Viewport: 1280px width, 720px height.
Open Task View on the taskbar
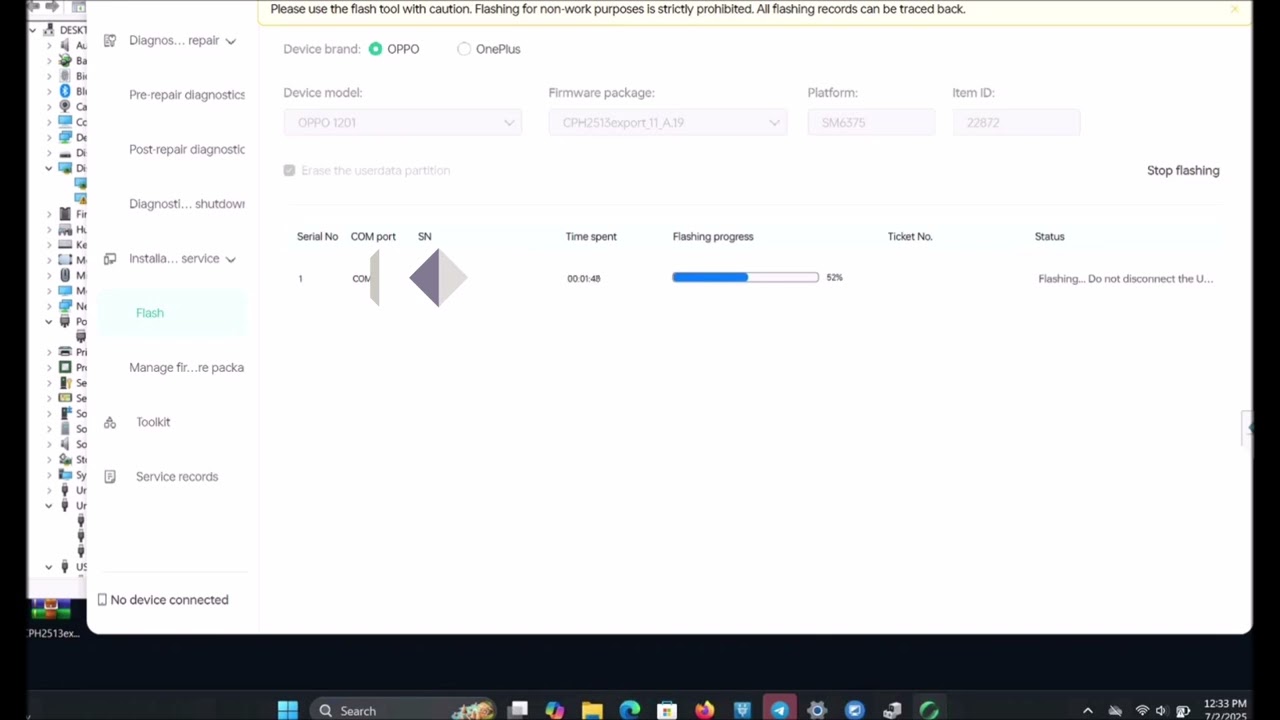point(517,710)
